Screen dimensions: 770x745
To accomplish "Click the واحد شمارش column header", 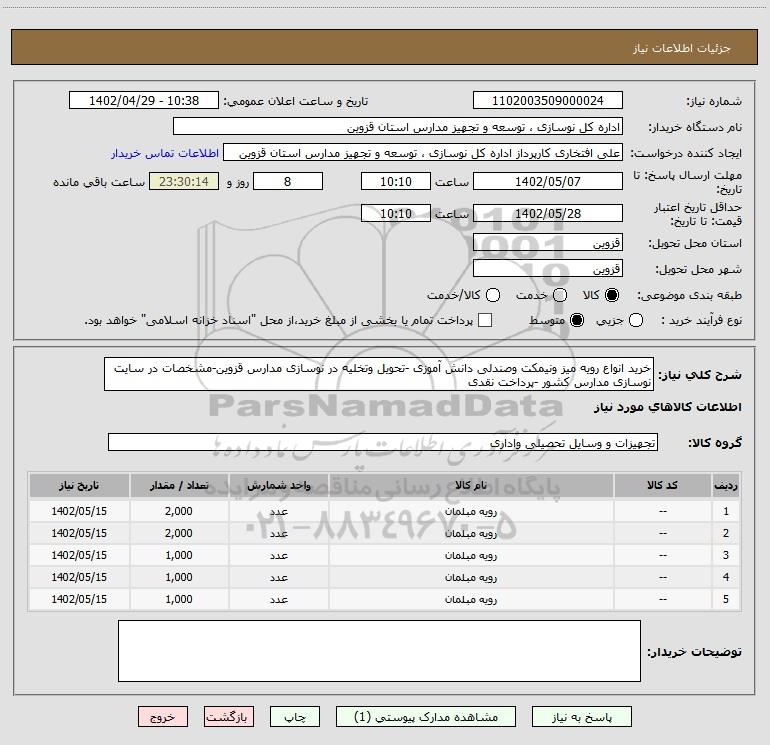I will point(278,485).
